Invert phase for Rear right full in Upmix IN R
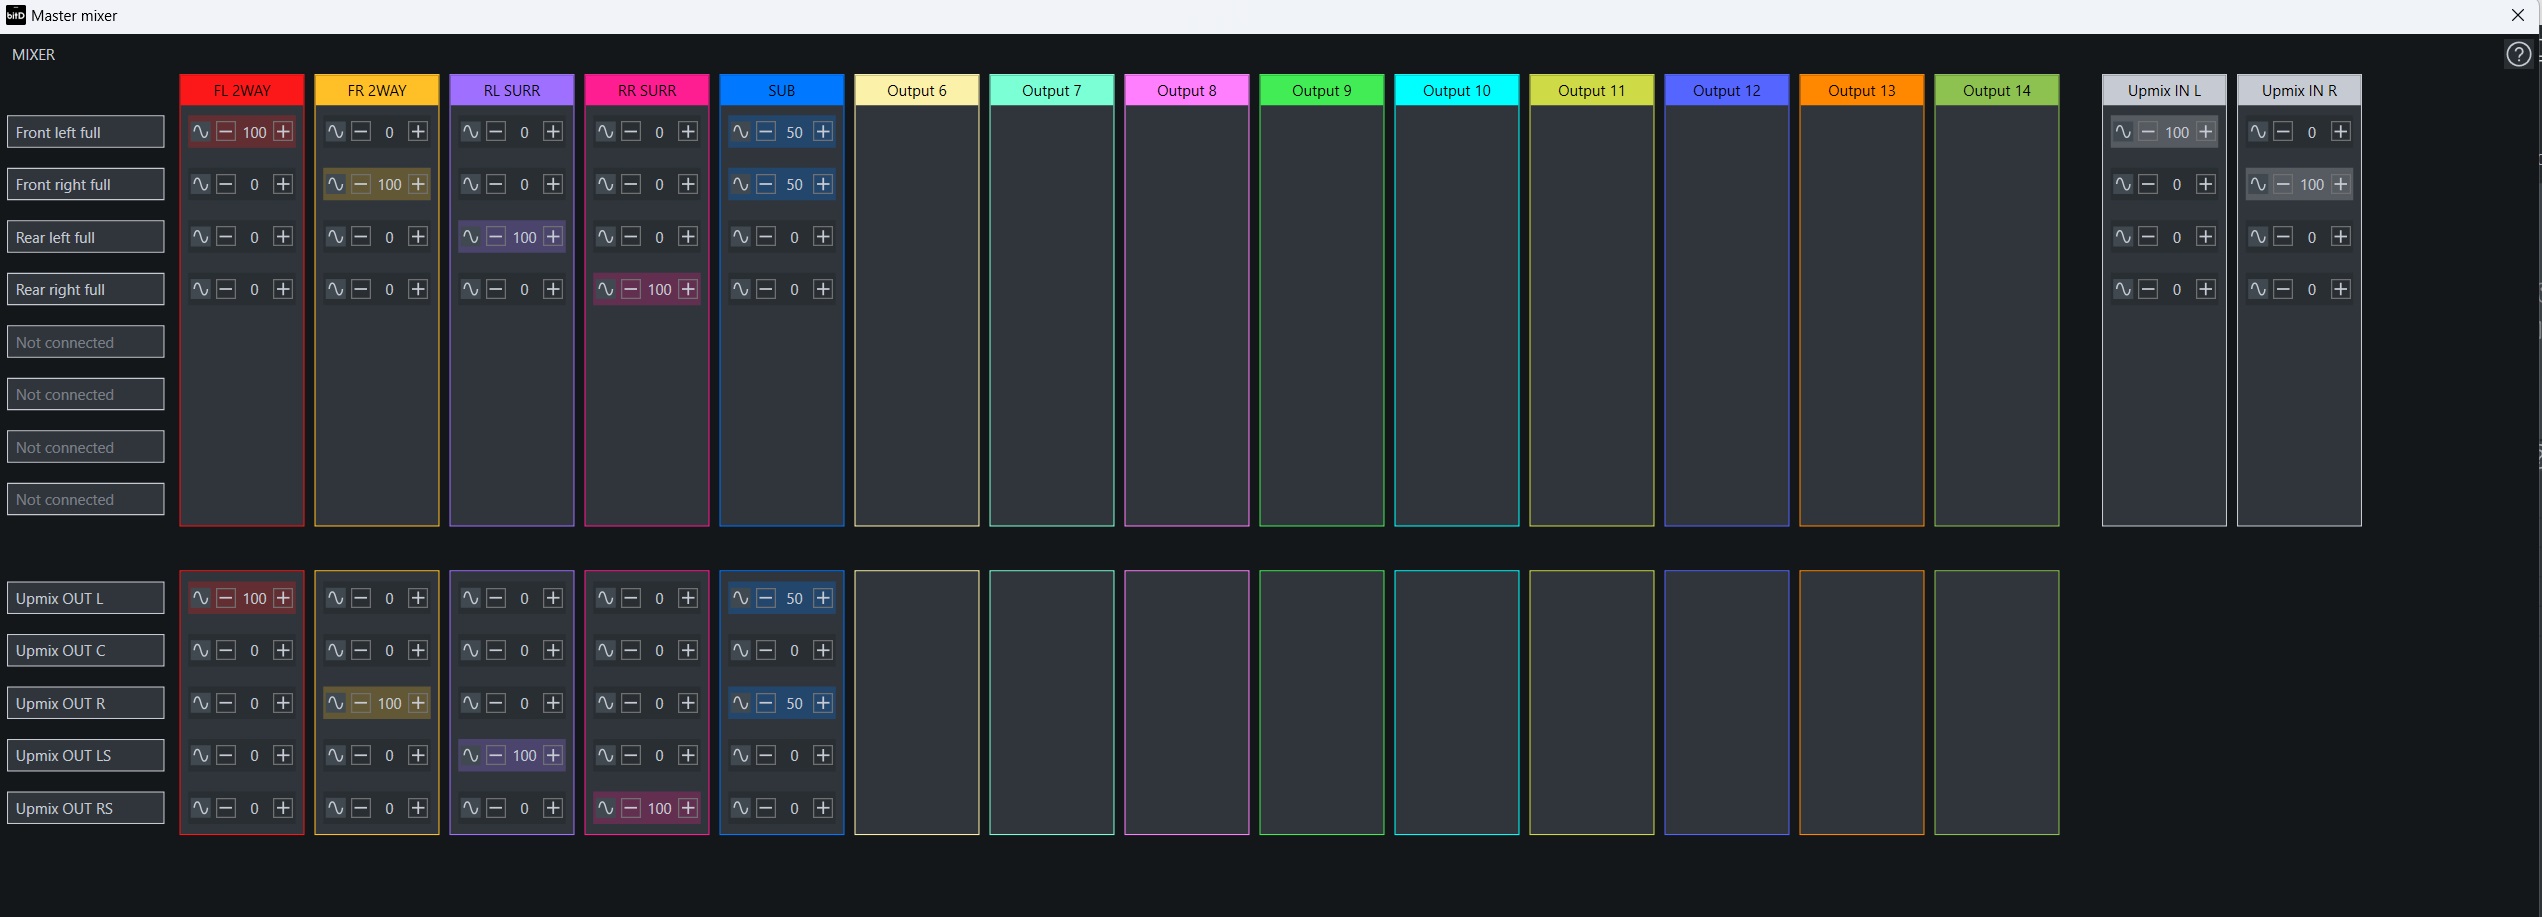 (2258, 289)
